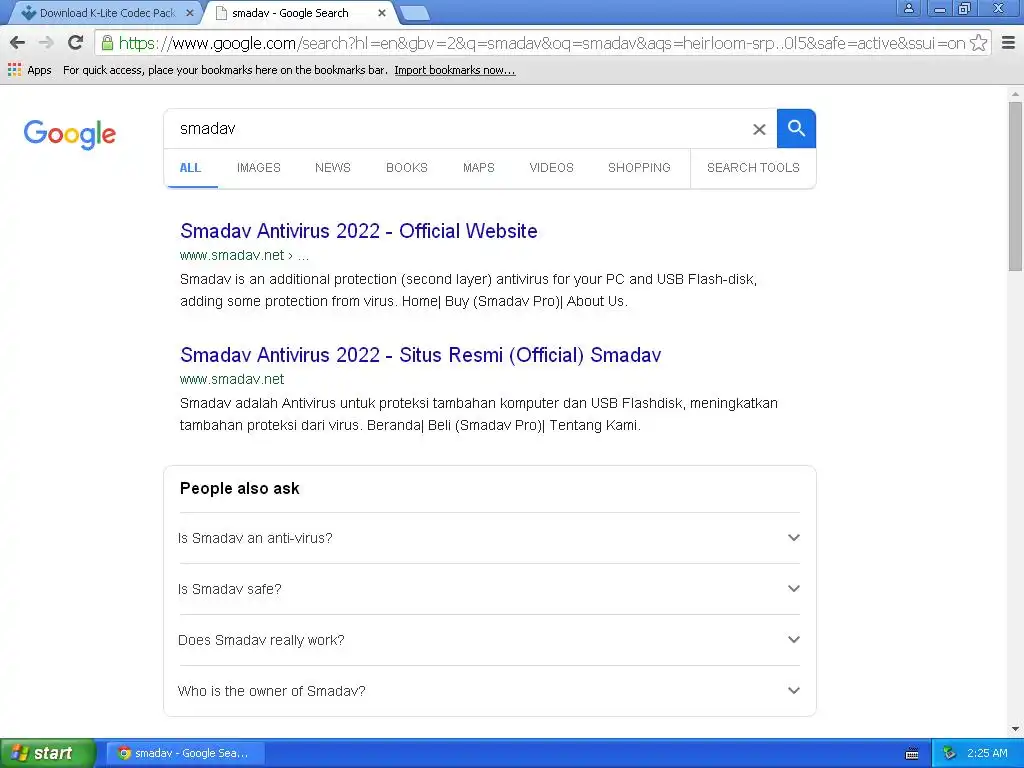Go back using the browser back arrow
This screenshot has width=1024, height=768.
(18, 43)
